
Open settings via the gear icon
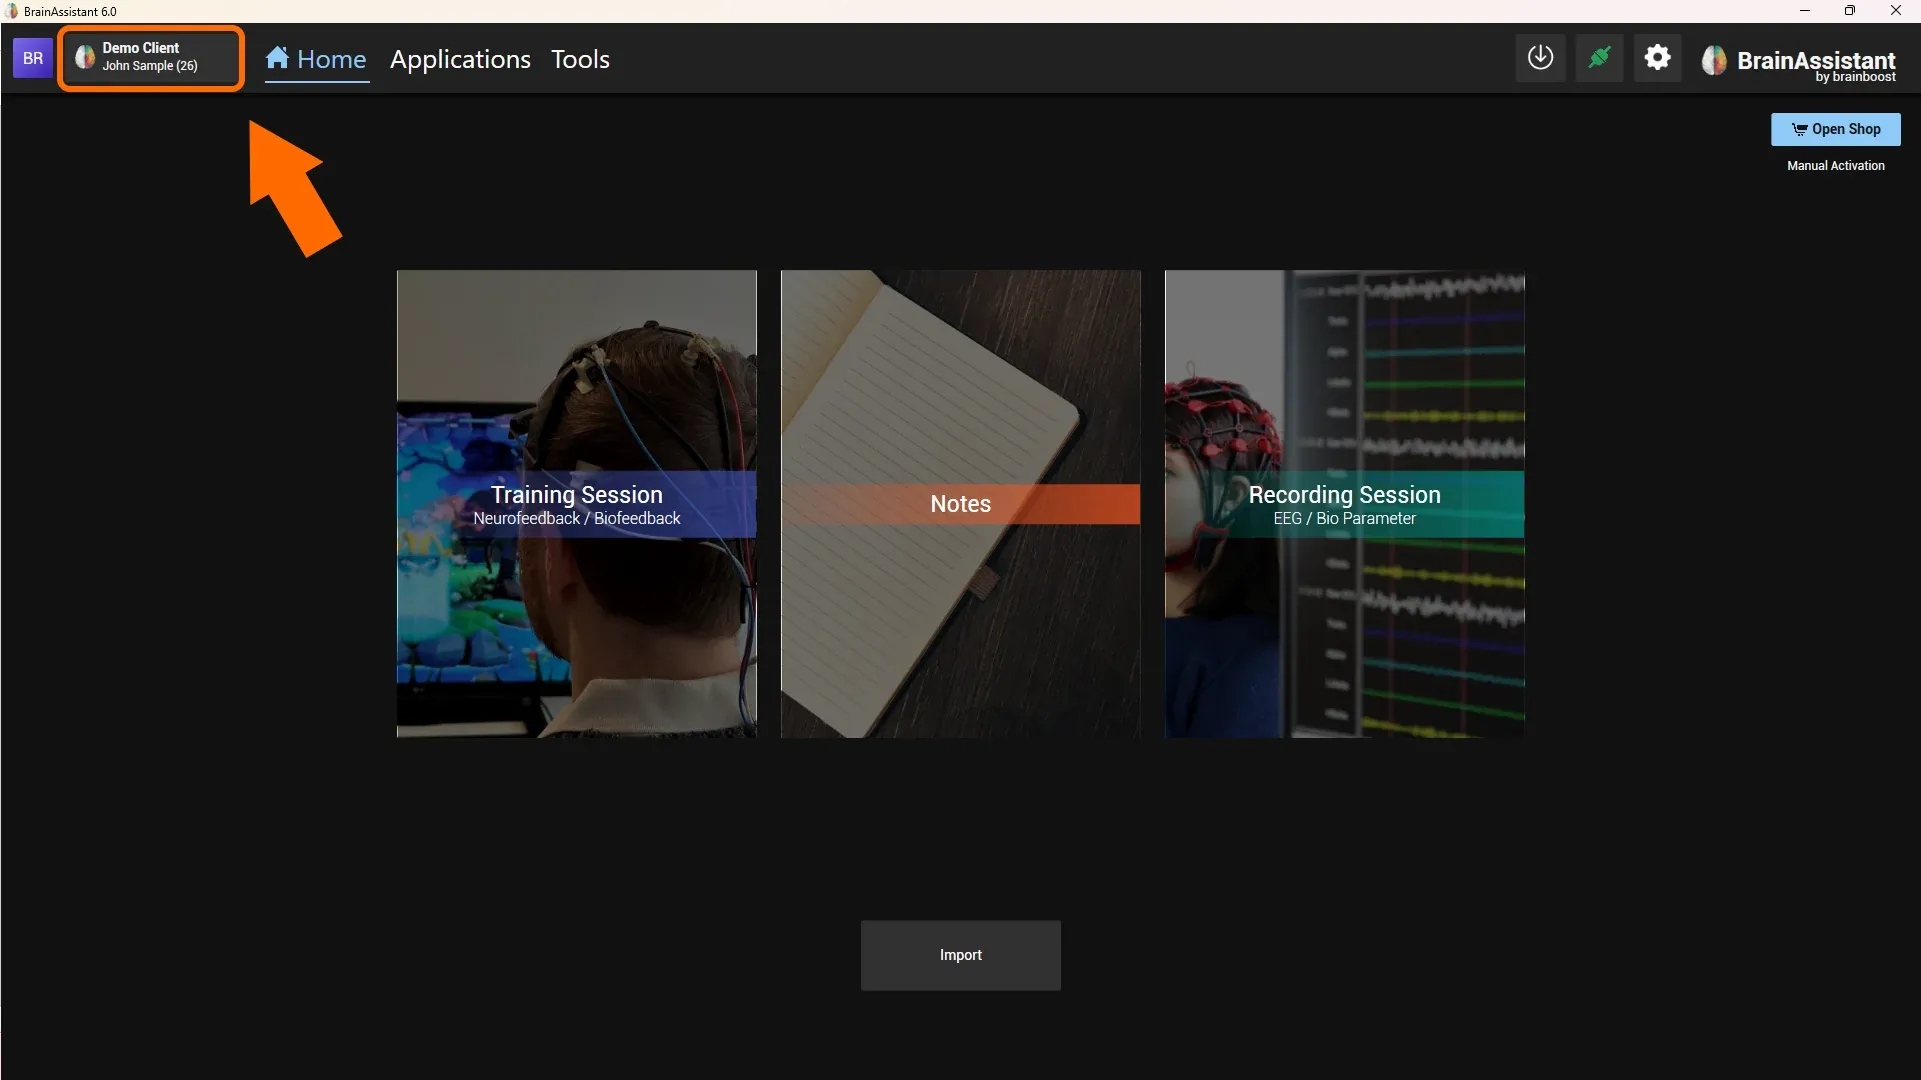1657,58
